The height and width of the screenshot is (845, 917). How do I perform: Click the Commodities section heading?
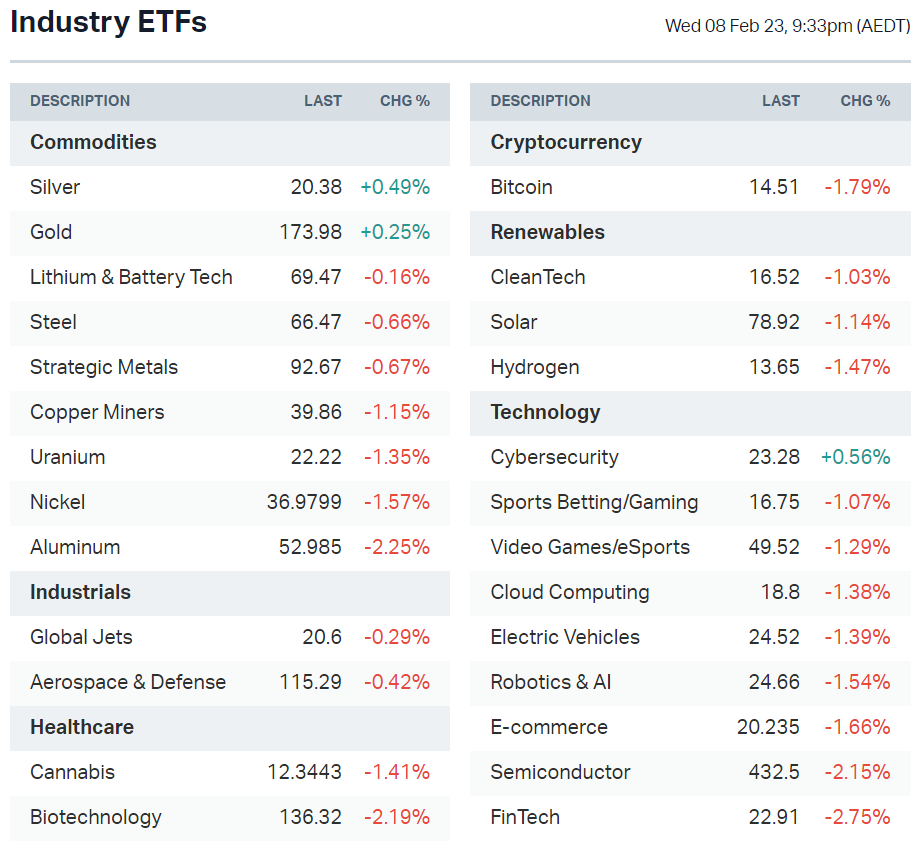(x=93, y=142)
